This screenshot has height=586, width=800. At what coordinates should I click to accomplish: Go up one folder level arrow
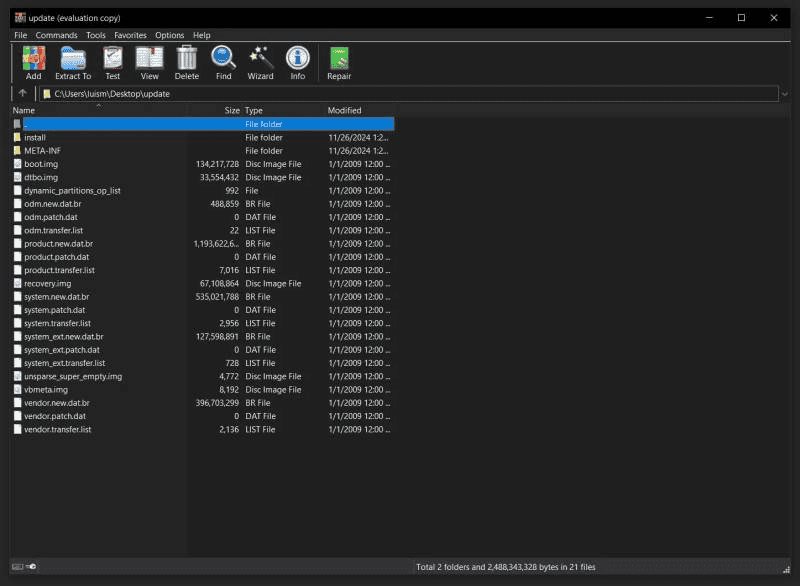pyautogui.click(x=22, y=93)
